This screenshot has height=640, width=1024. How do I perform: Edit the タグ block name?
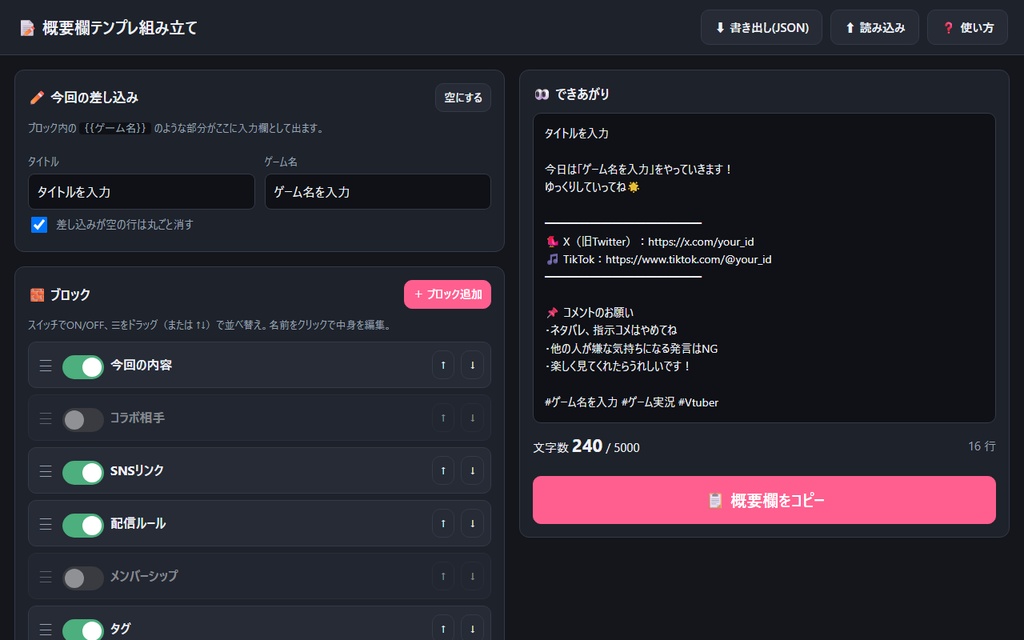[x=120, y=629]
